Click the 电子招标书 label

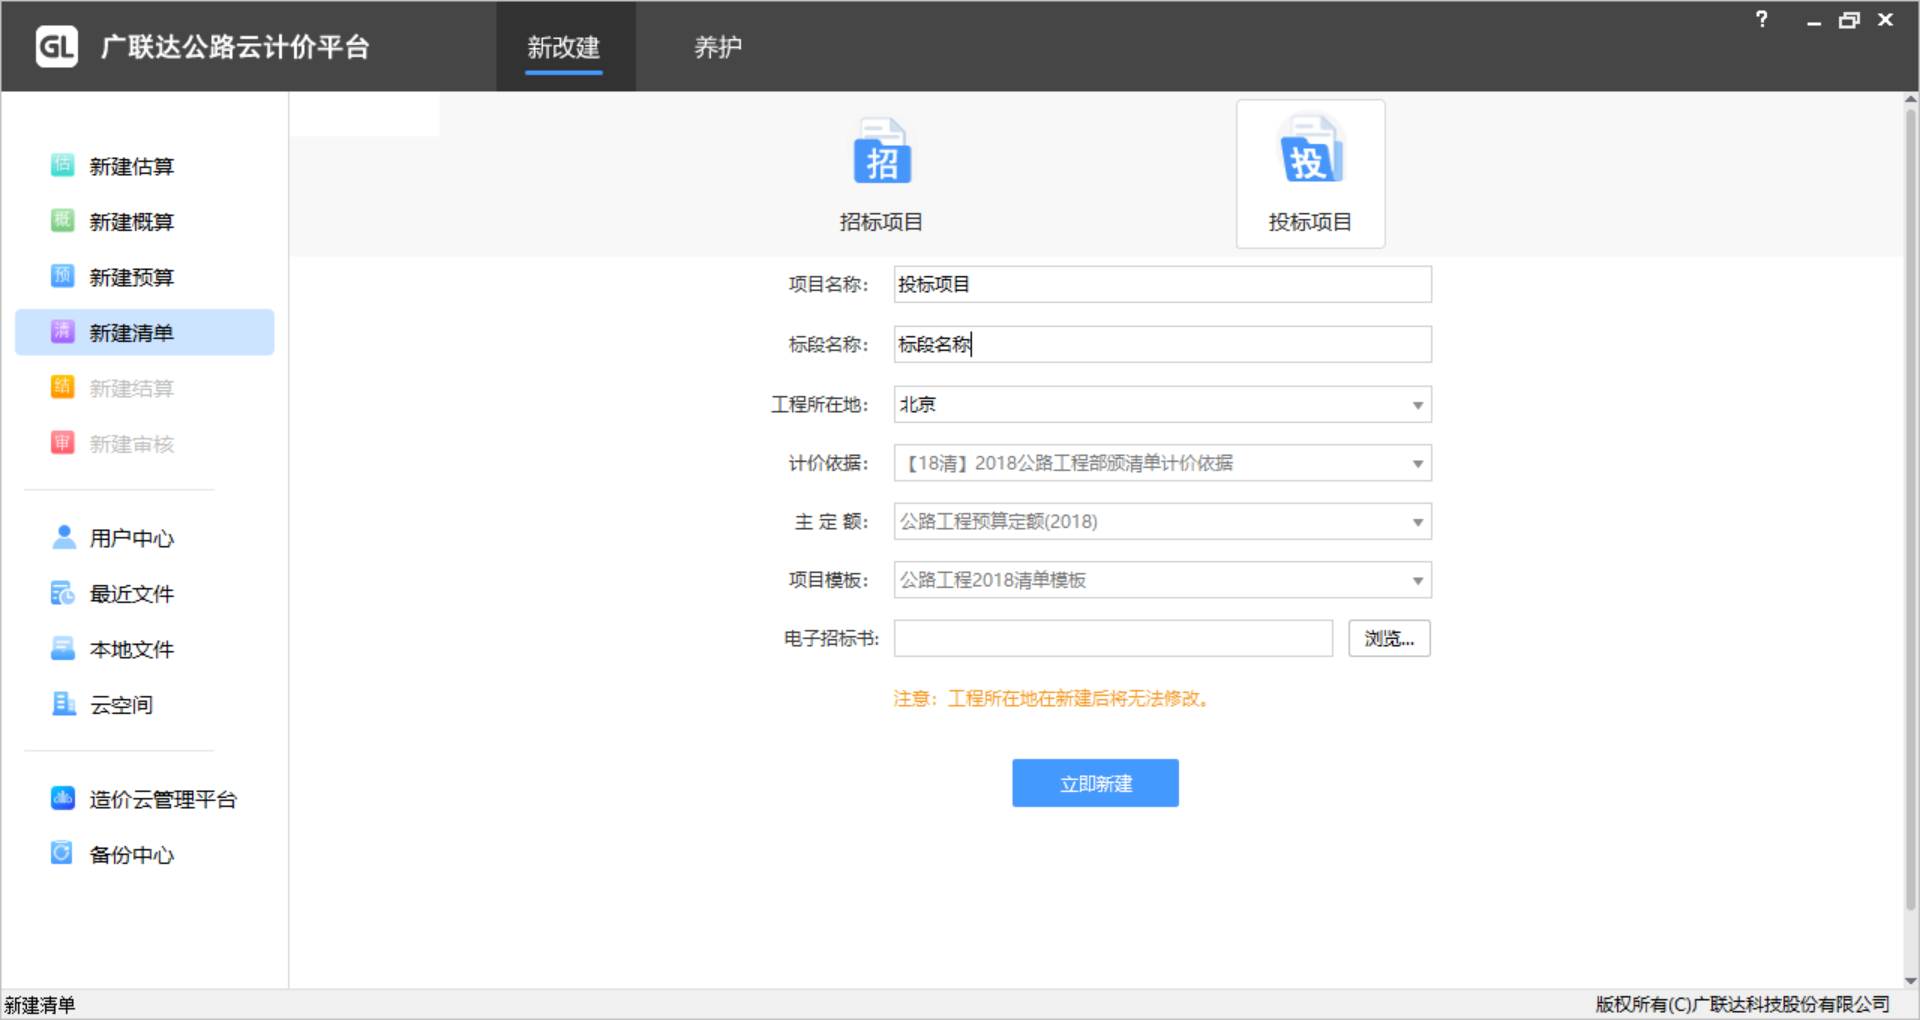point(831,638)
